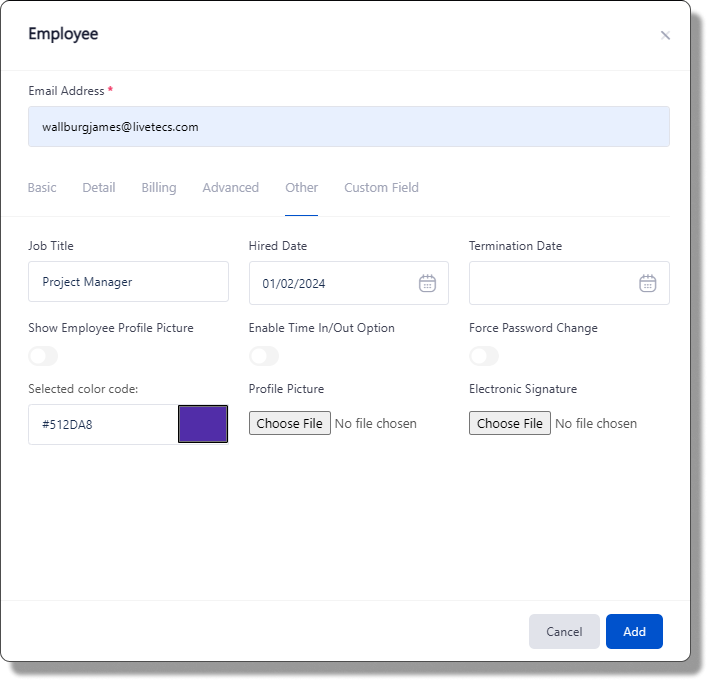
Task: Select the Advanced tab
Action: point(230,188)
